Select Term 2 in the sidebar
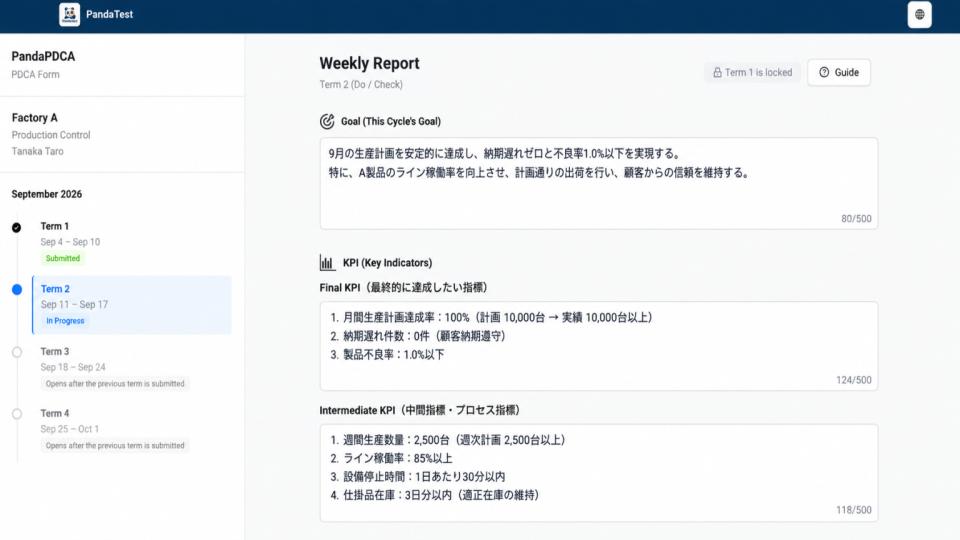 click(x=132, y=305)
